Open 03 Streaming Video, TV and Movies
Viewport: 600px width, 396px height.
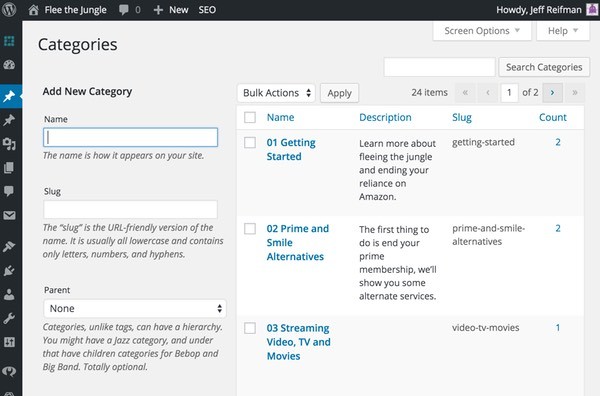coord(298,342)
